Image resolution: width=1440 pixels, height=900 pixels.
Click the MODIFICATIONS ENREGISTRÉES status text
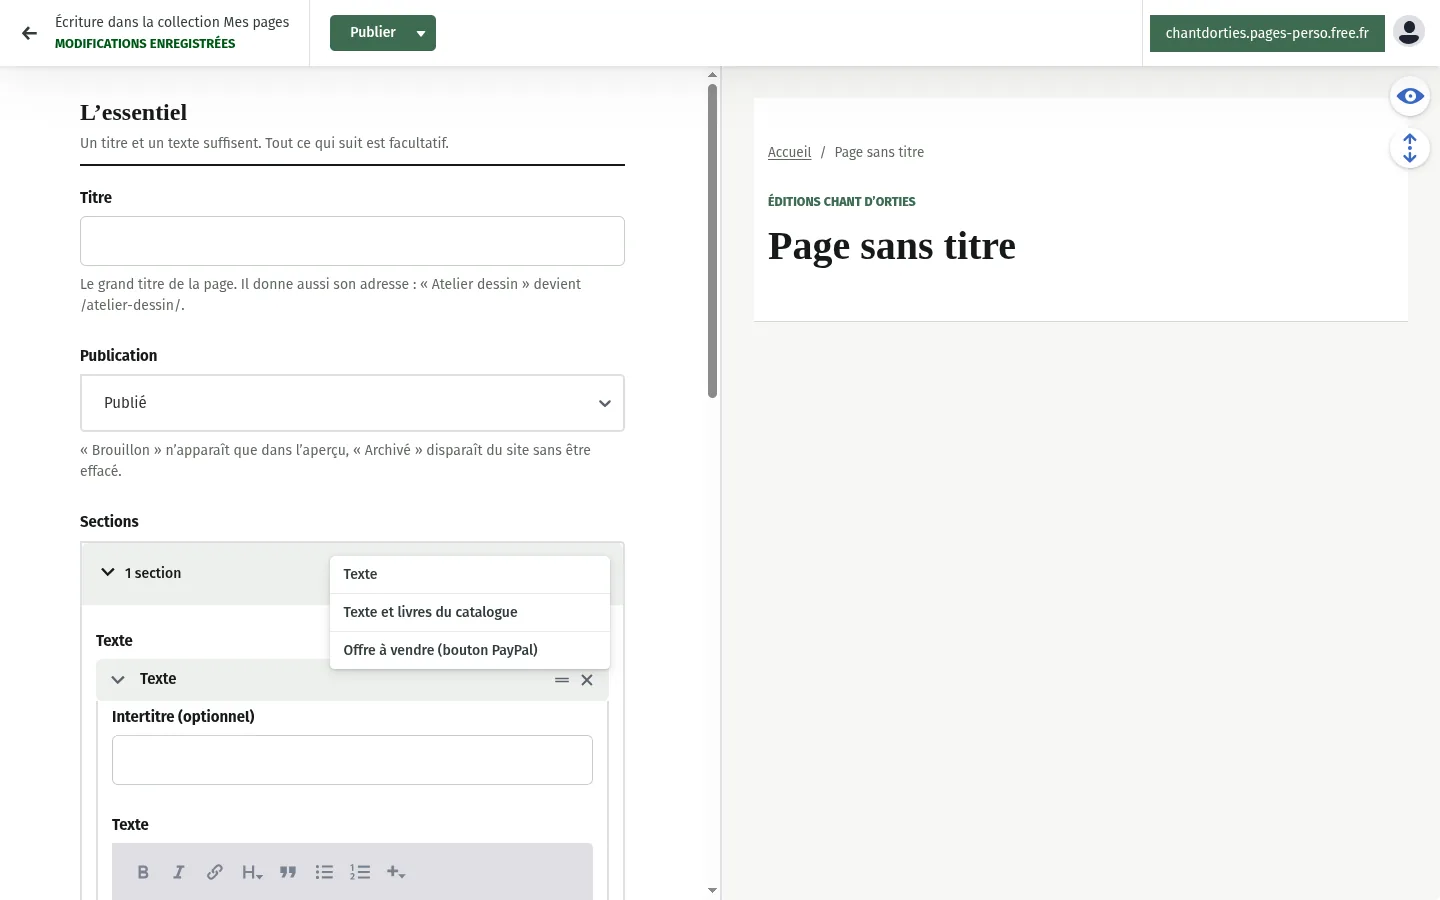[145, 44]
